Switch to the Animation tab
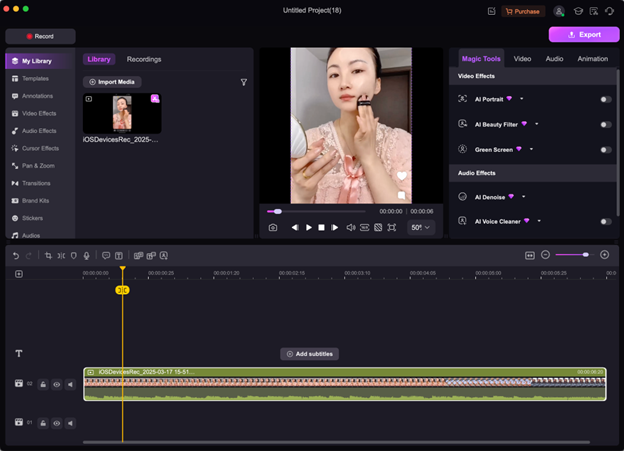 coord(593,59)
